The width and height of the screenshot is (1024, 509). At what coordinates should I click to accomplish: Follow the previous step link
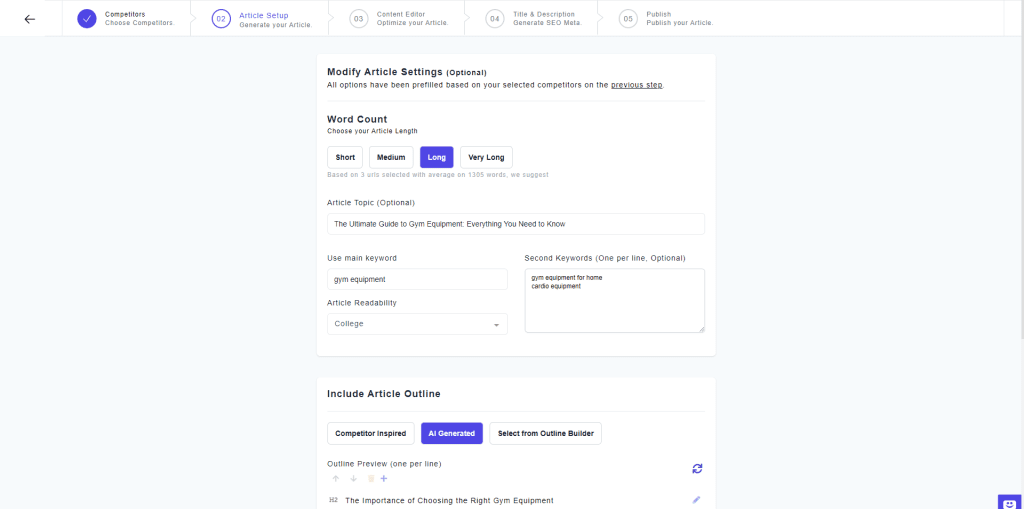[x=636, y=85]
